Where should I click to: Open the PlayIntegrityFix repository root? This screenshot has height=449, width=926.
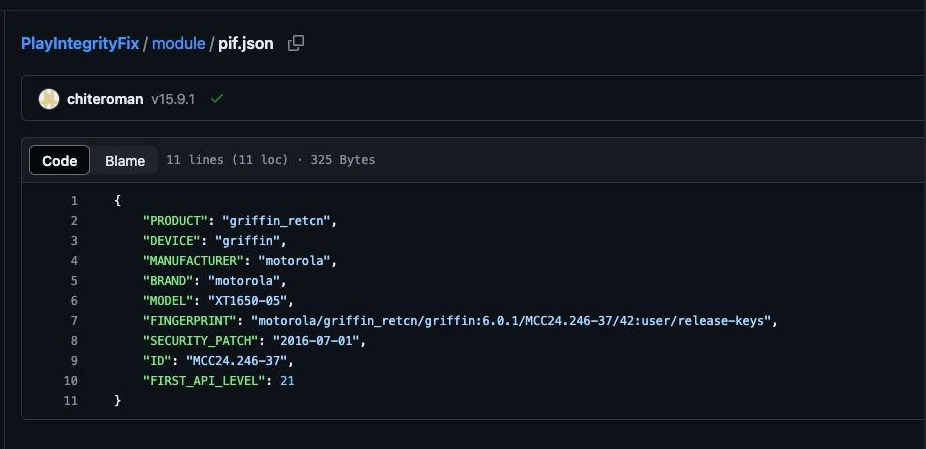point(80,44)
